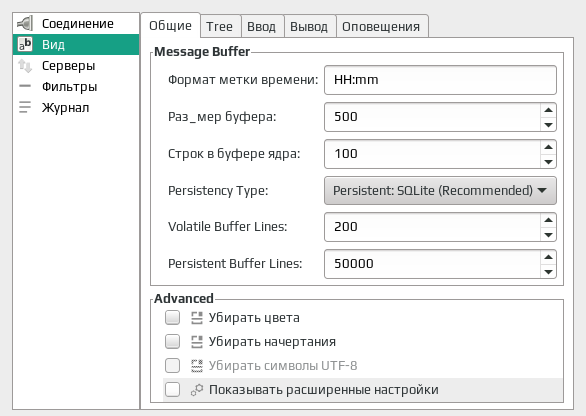The width and height of the screenshot is (586, 416).
Task: Click the Журнал lines icon
Action: click(x=25, y=107)
